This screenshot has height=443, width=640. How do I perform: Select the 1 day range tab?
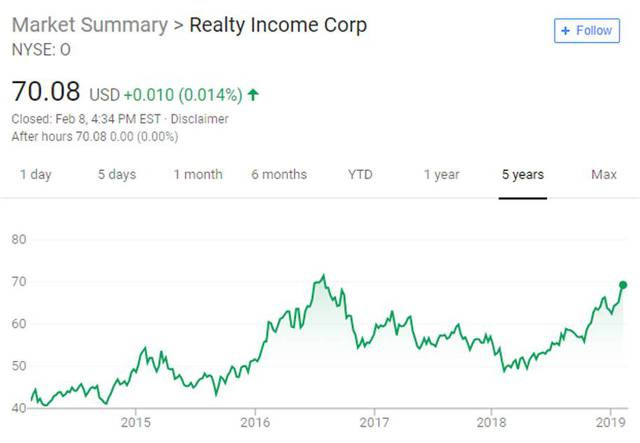[36, 175]
